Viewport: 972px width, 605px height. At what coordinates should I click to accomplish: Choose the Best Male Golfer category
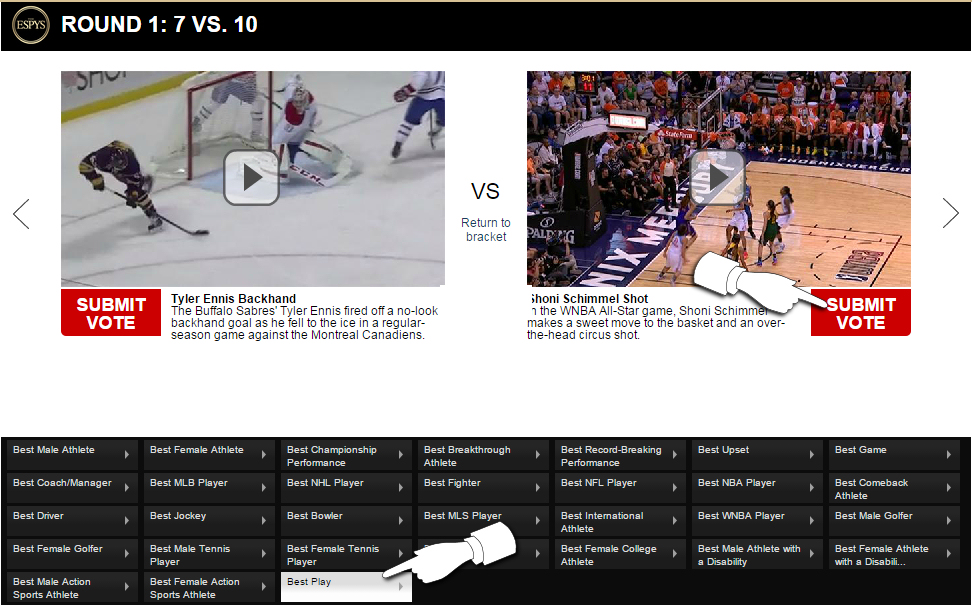coord(894,520)
